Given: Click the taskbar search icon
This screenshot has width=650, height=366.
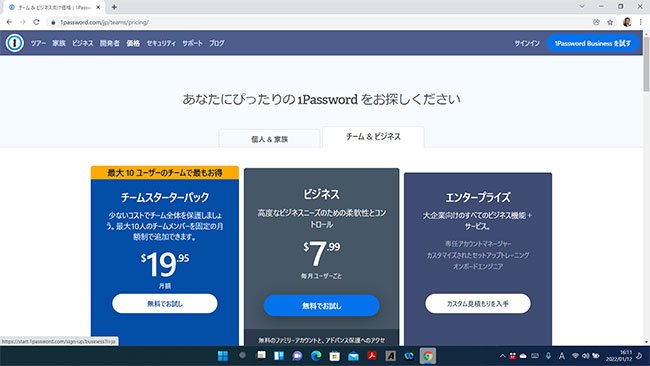Looking at the screenshot, I should tap(242, 355).
